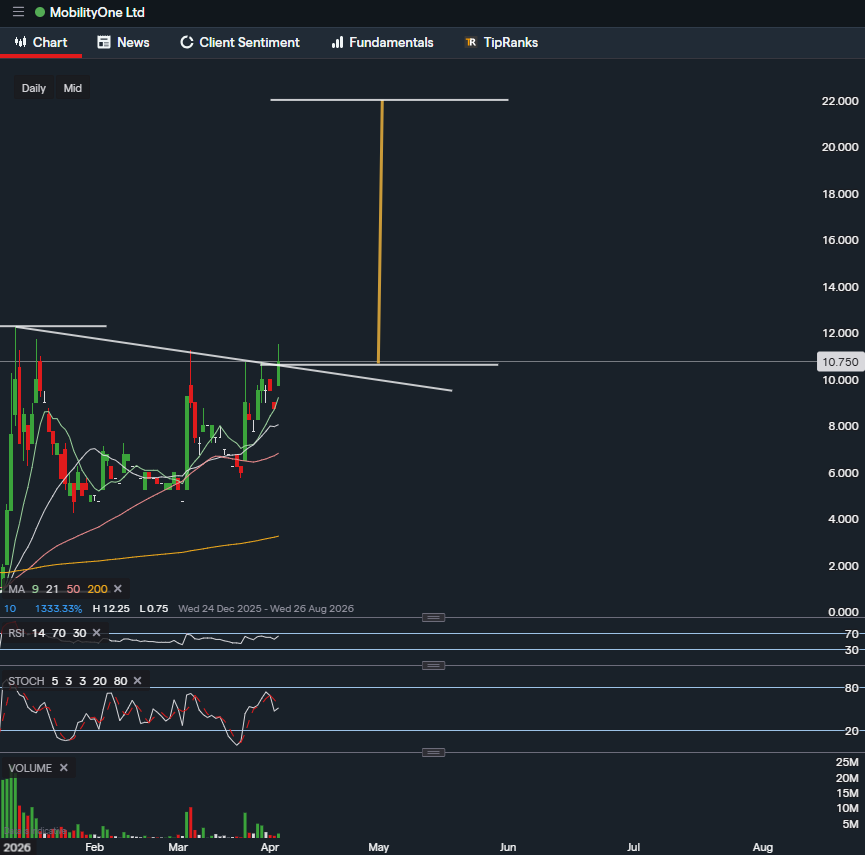
Task: Click the Client Sentiment circular icon
Action: [x=187, y=42]
